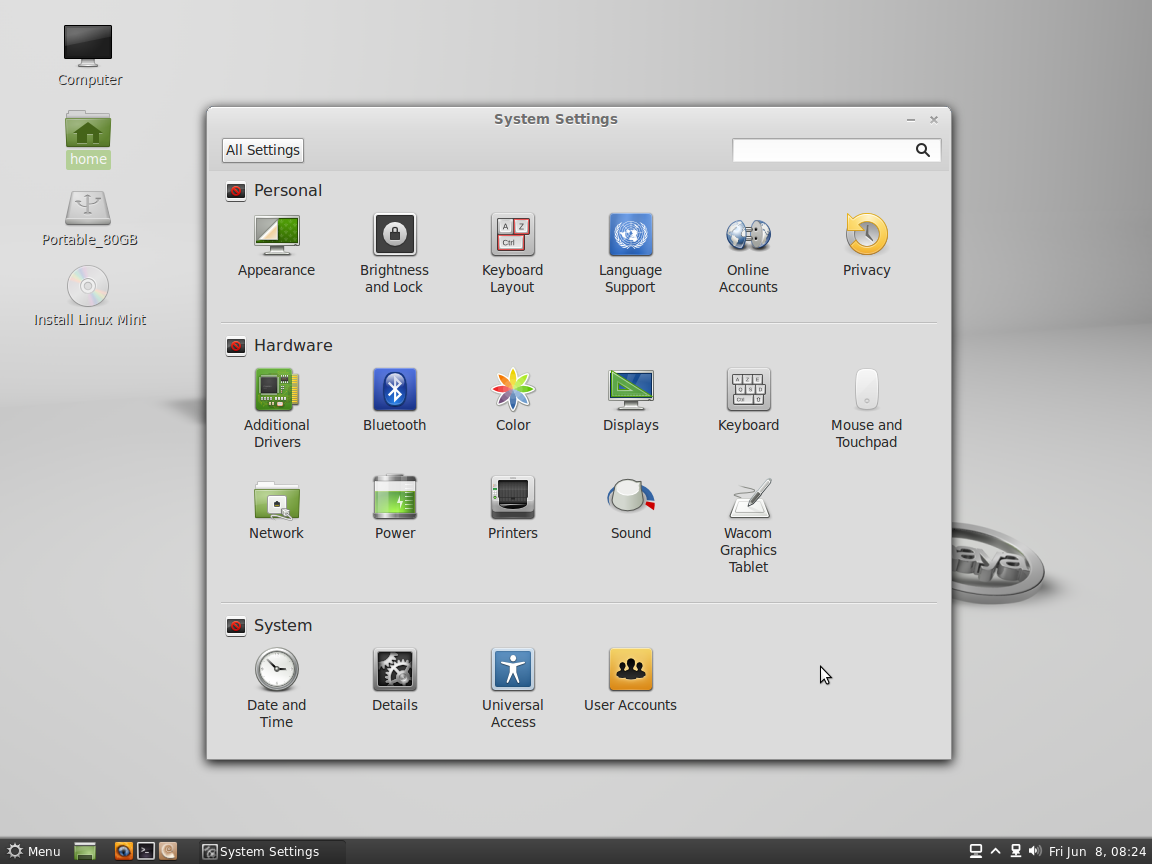Open the Color management panel
The width and height of the screenshot is (1152, 864).
[512, 401]
